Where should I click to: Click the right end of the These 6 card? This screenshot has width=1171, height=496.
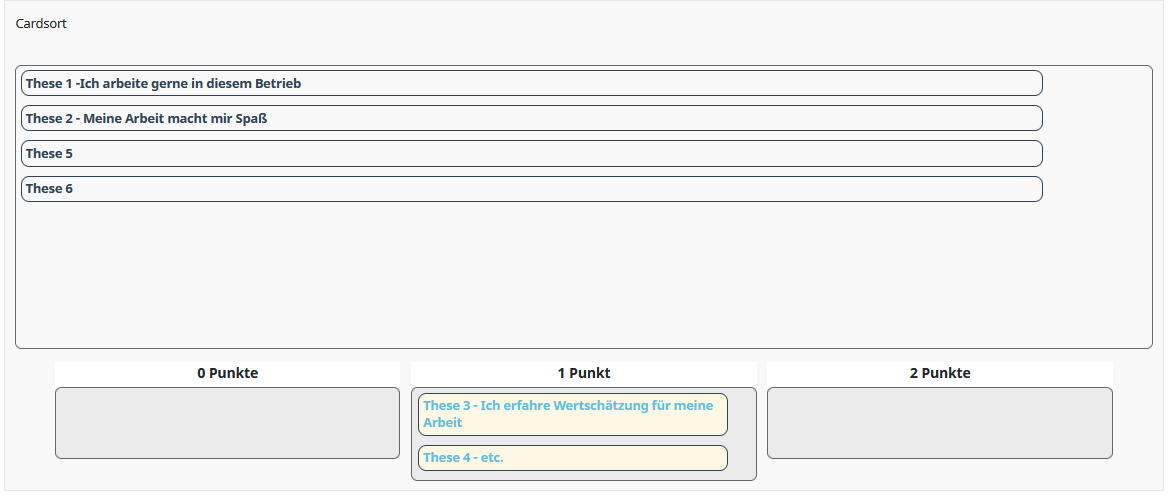pos(1031,188)
